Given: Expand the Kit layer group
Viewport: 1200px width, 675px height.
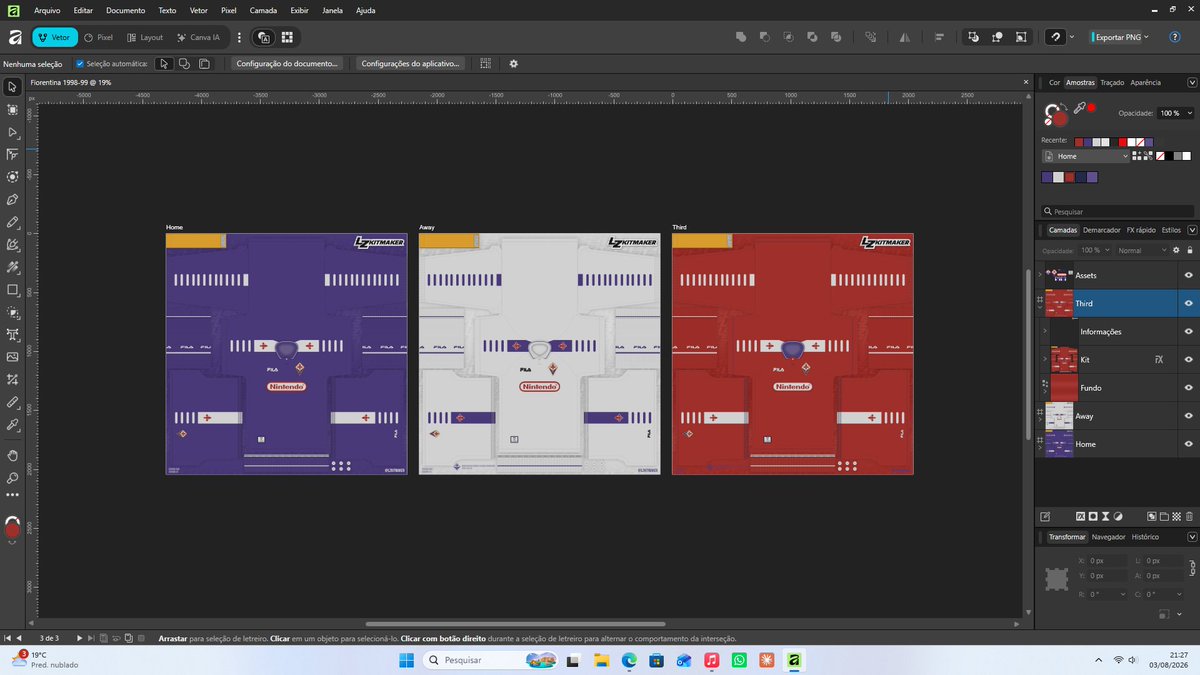Looking at the screenshot, I should pos(1045,359).
